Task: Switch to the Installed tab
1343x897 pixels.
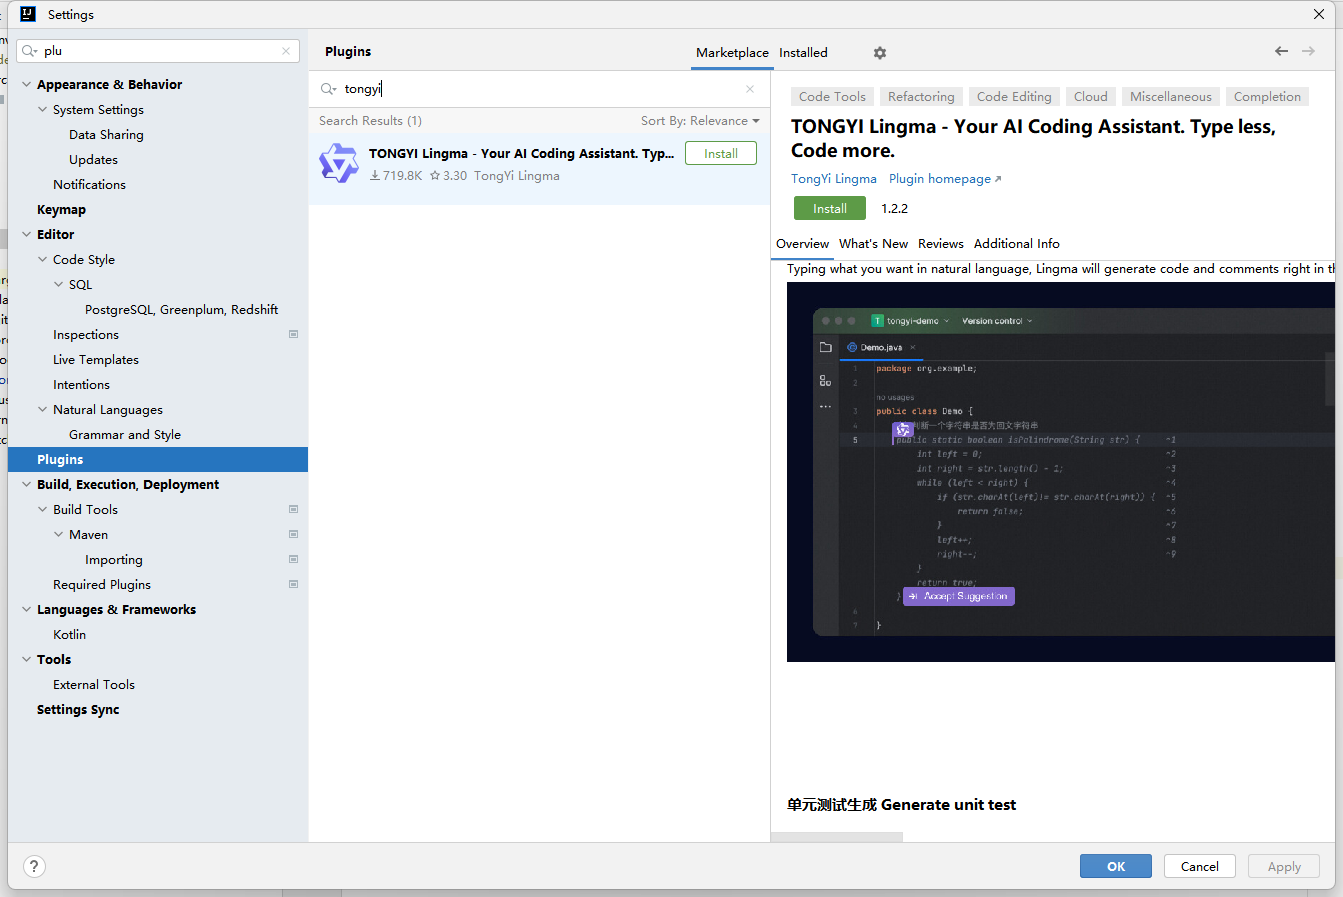Action: coord(803,53)
